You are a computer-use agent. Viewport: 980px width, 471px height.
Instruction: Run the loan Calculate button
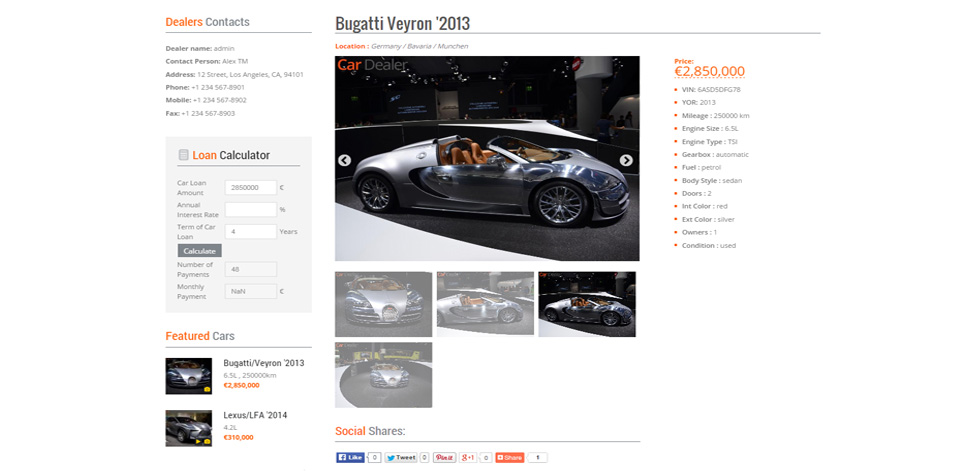(199, 250)
